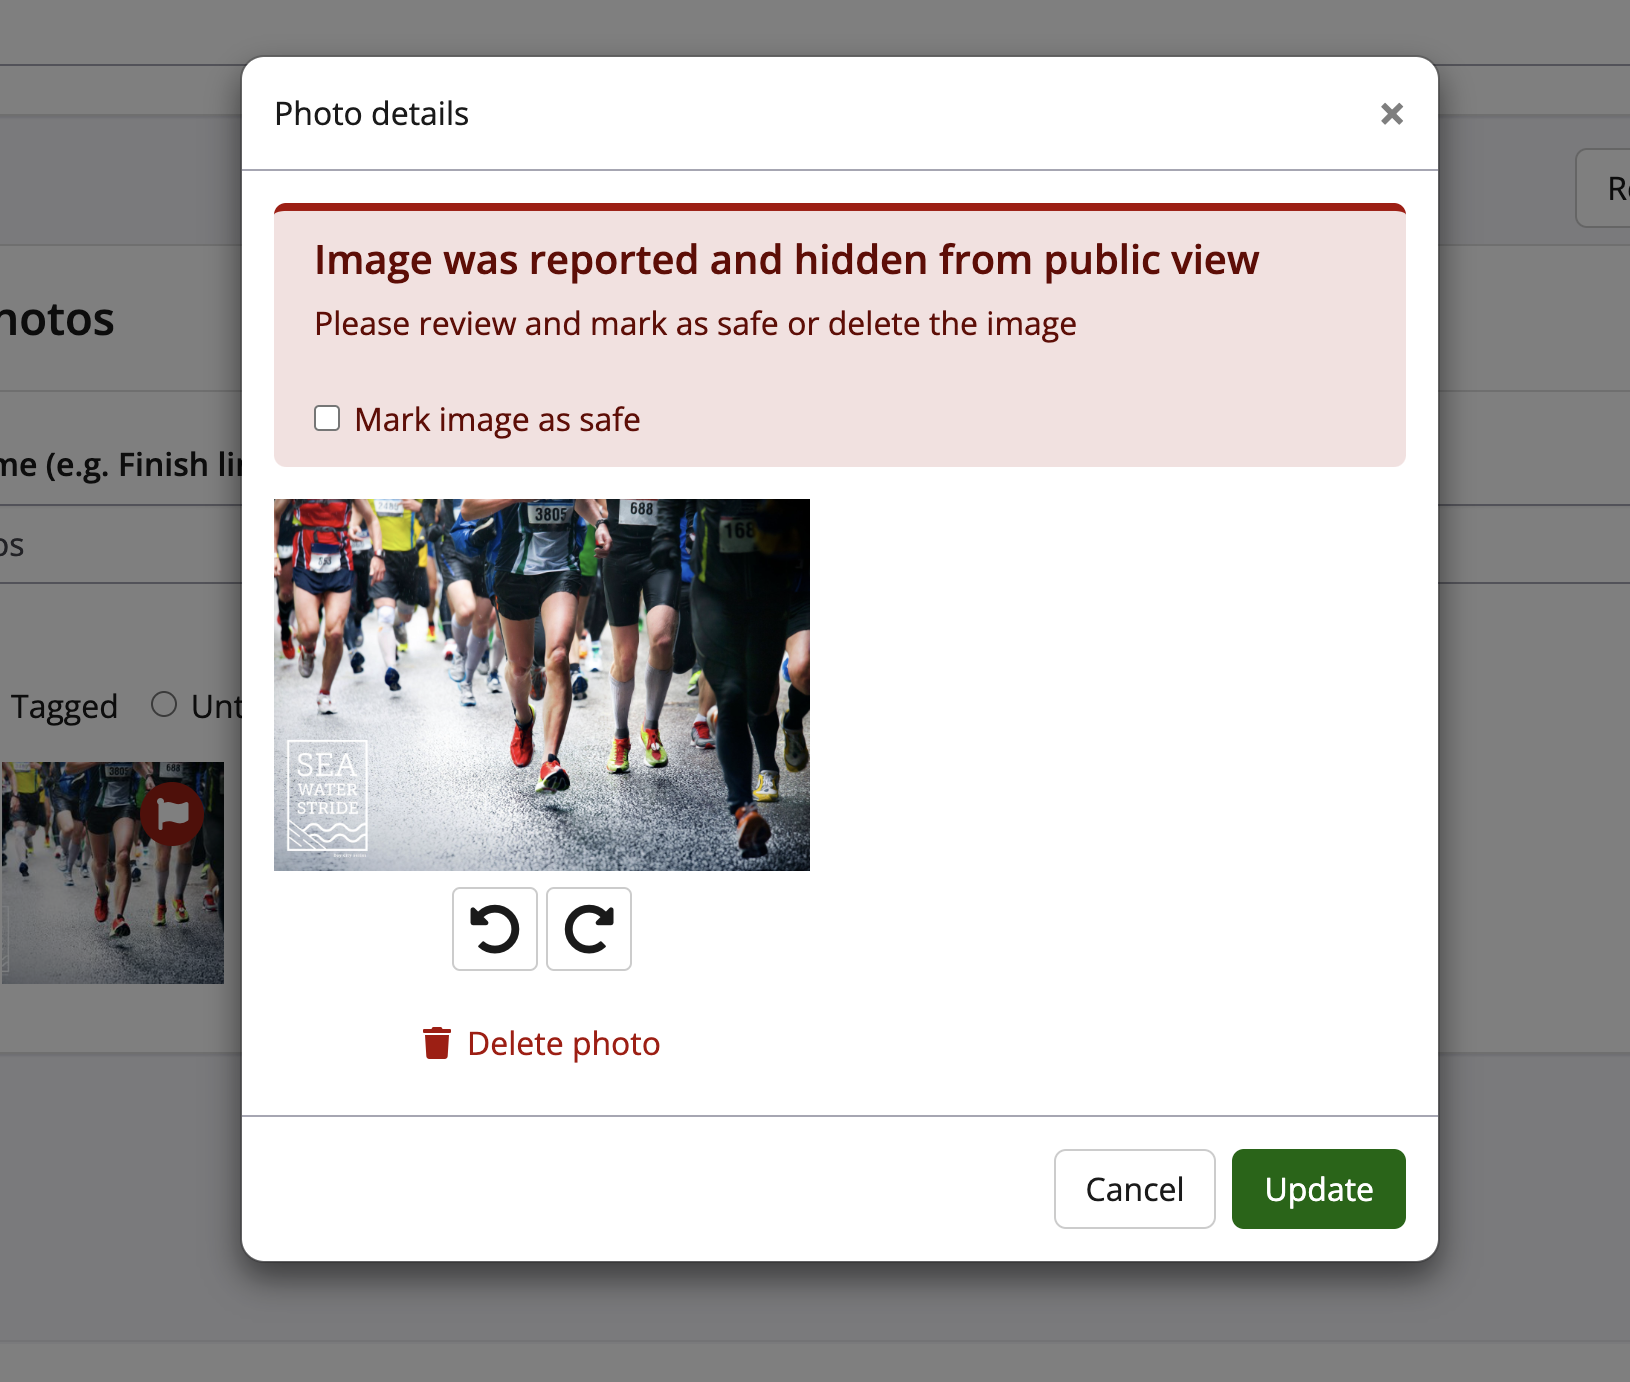Rotate the photo counterclockwise

click(x=494, y=929)
